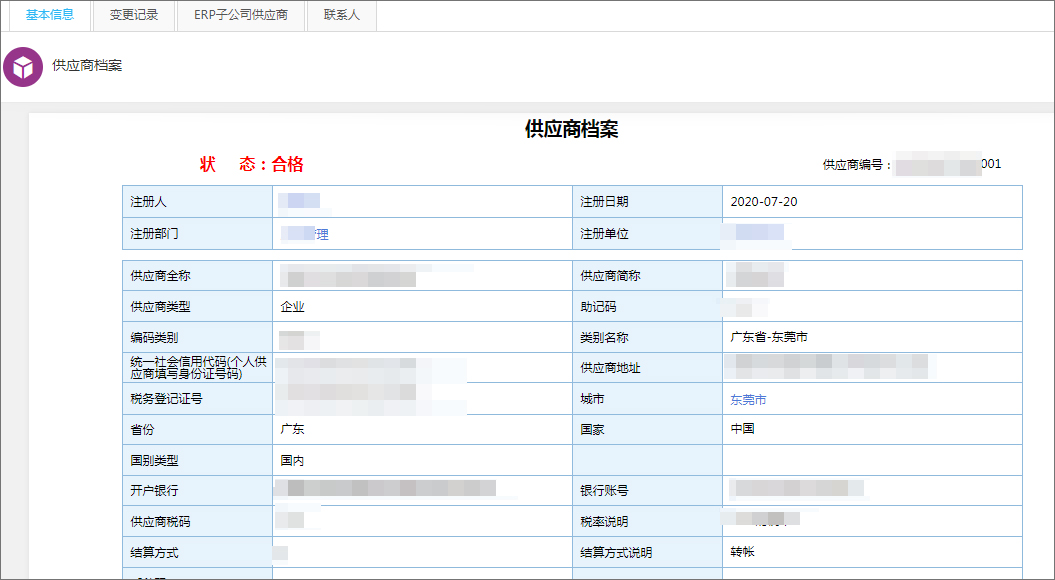Click the 国家 cell showing 中国
The image size is (1055, 580).
click(744, 429)
